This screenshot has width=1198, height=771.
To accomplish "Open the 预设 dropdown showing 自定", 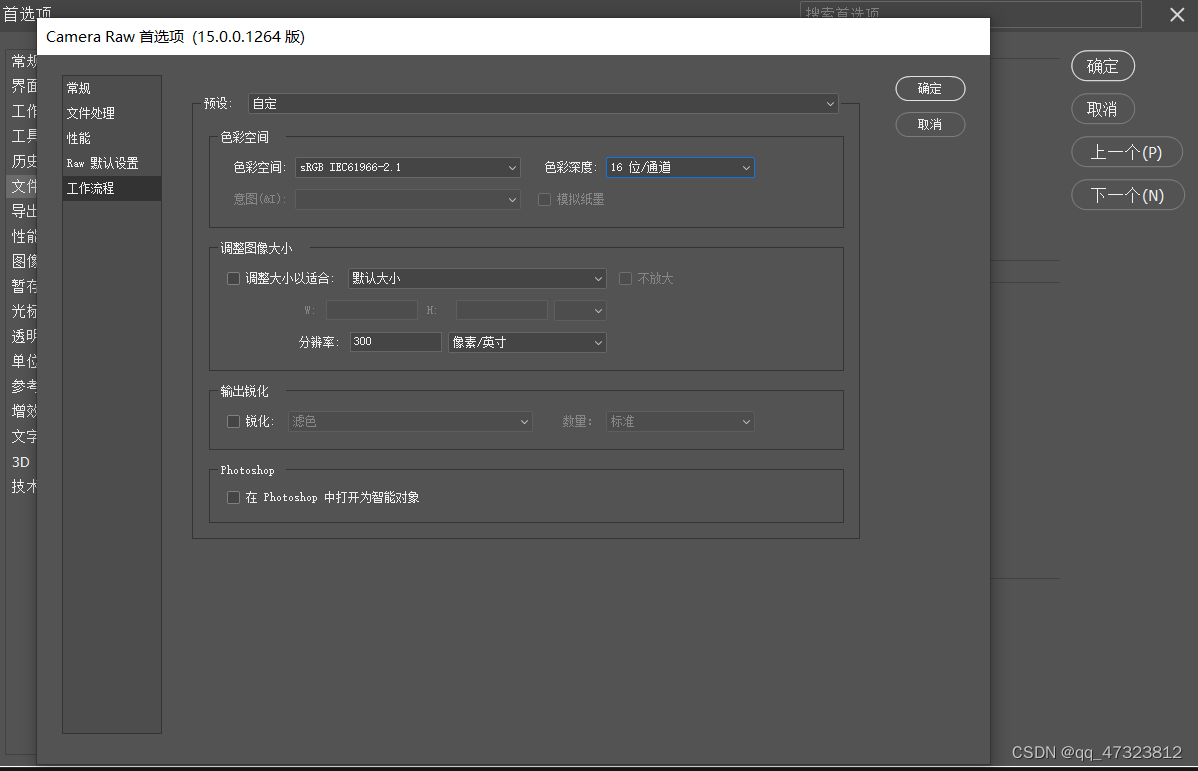I will point(543,103).
